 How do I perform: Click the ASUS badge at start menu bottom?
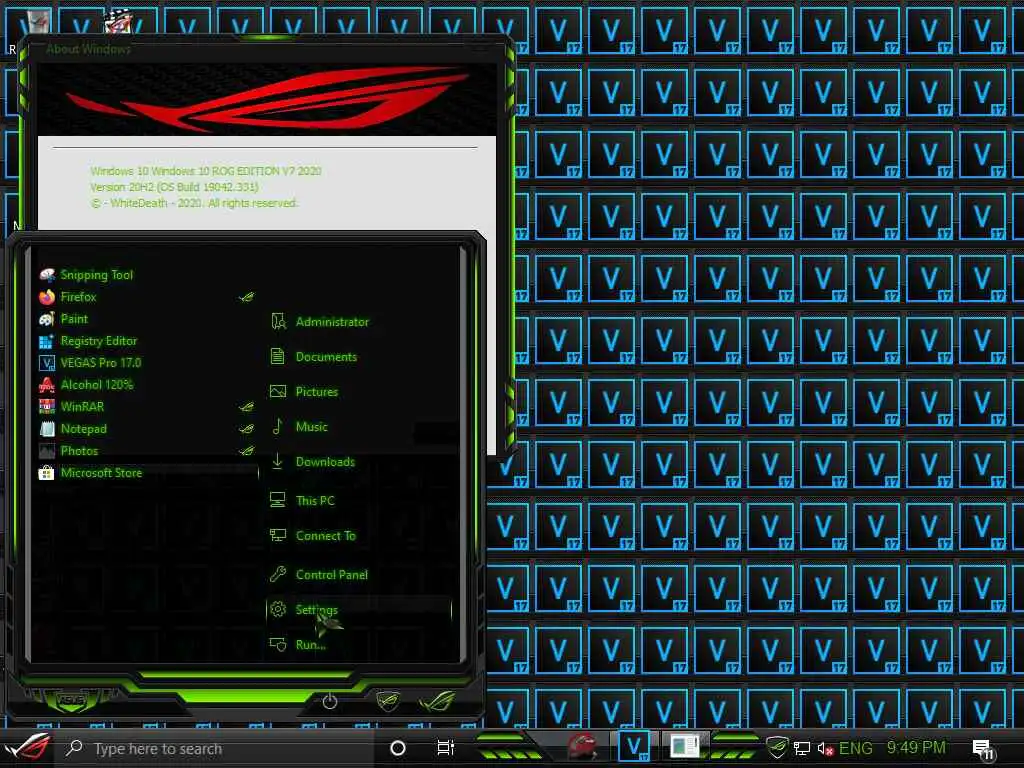click(x=72, y=700)
